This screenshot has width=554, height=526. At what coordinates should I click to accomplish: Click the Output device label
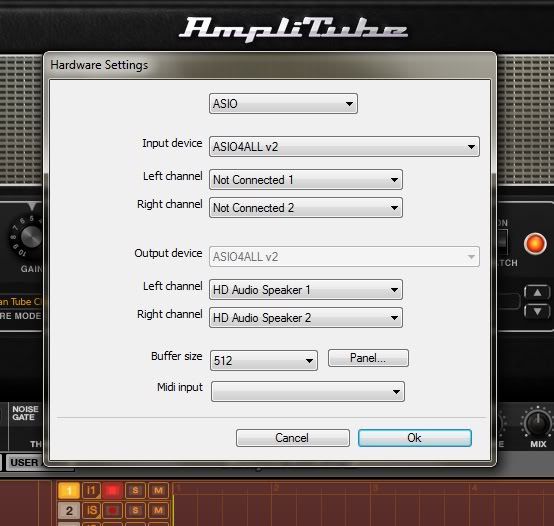[x=168, y=253]
